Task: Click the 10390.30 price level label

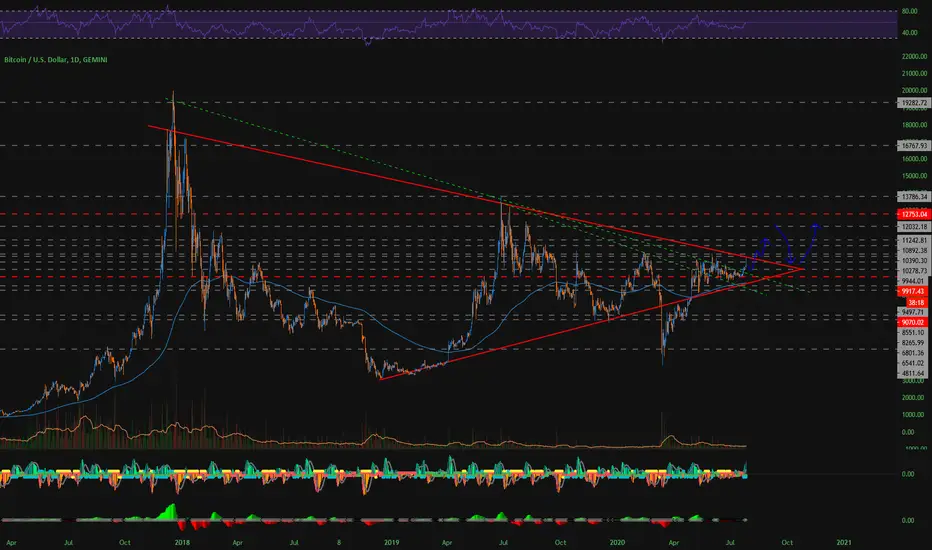Action: coord(914,260)
